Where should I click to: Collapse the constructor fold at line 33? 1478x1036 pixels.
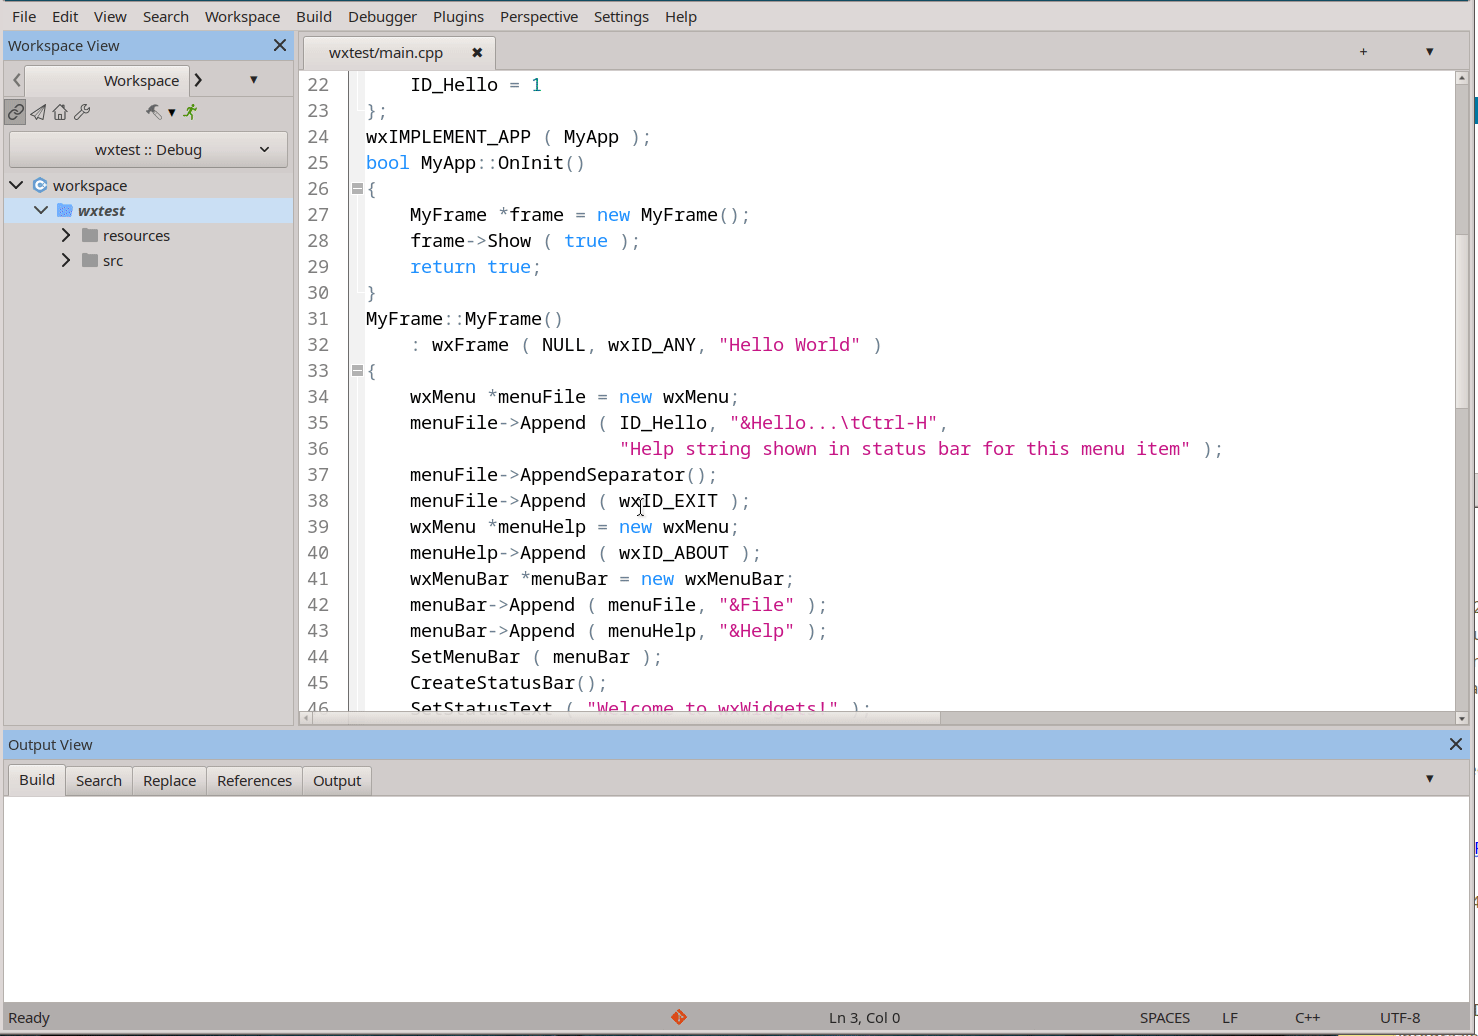click(x=357, y=370)
